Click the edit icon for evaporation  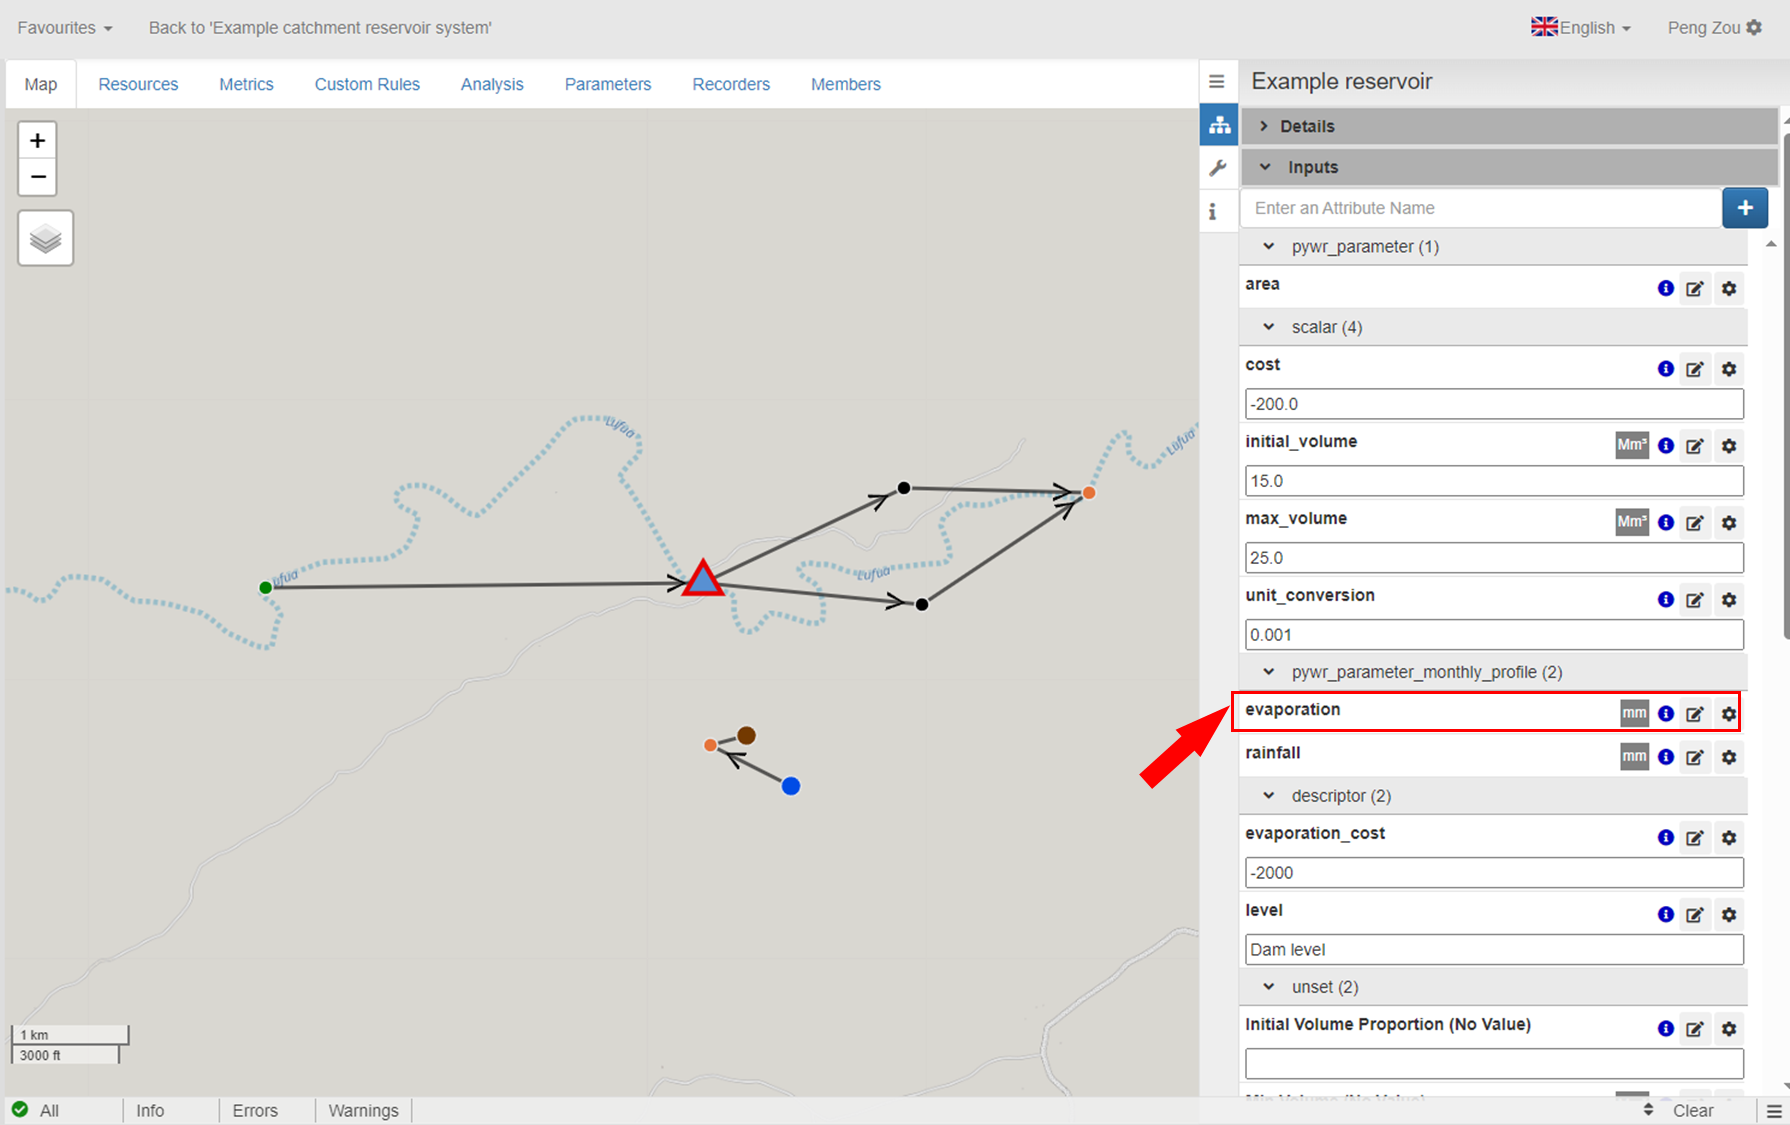[1694, 714]
